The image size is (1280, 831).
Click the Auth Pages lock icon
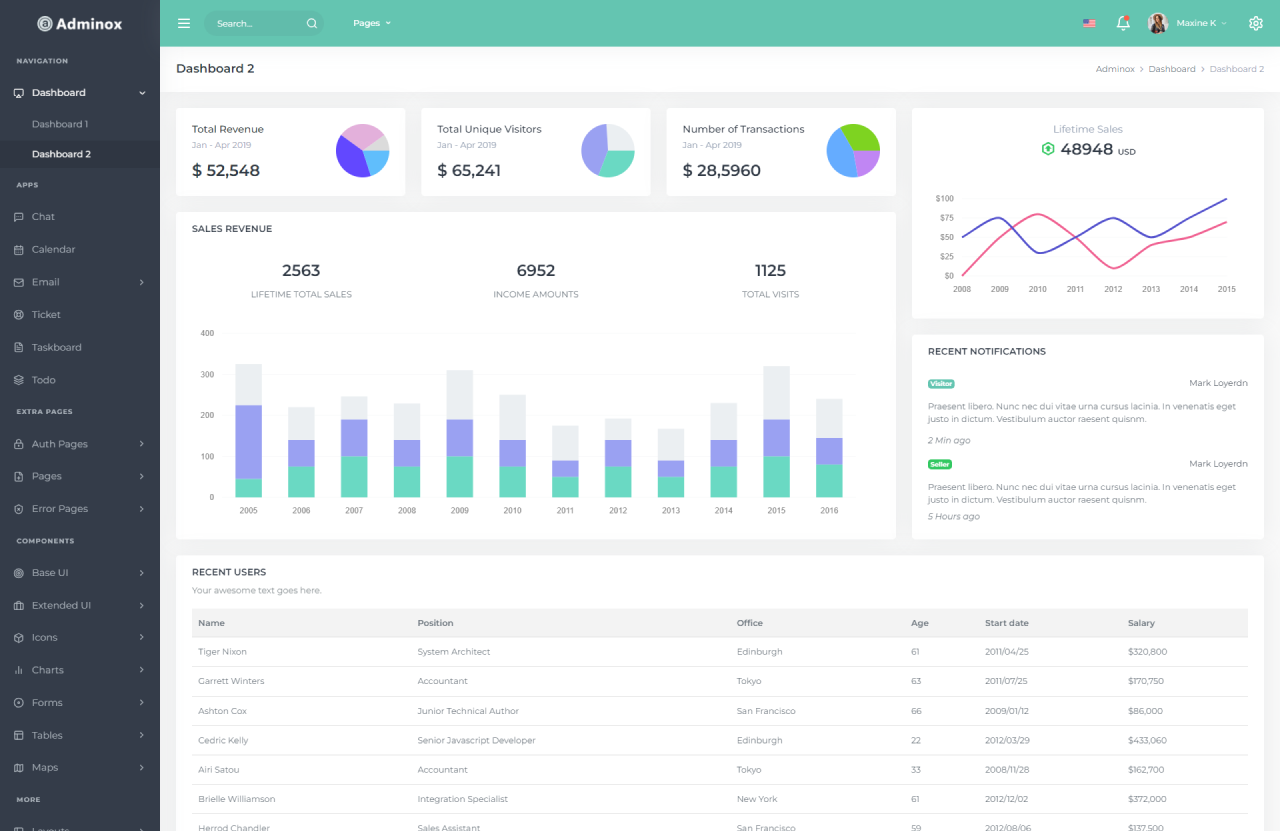point(19,444)
